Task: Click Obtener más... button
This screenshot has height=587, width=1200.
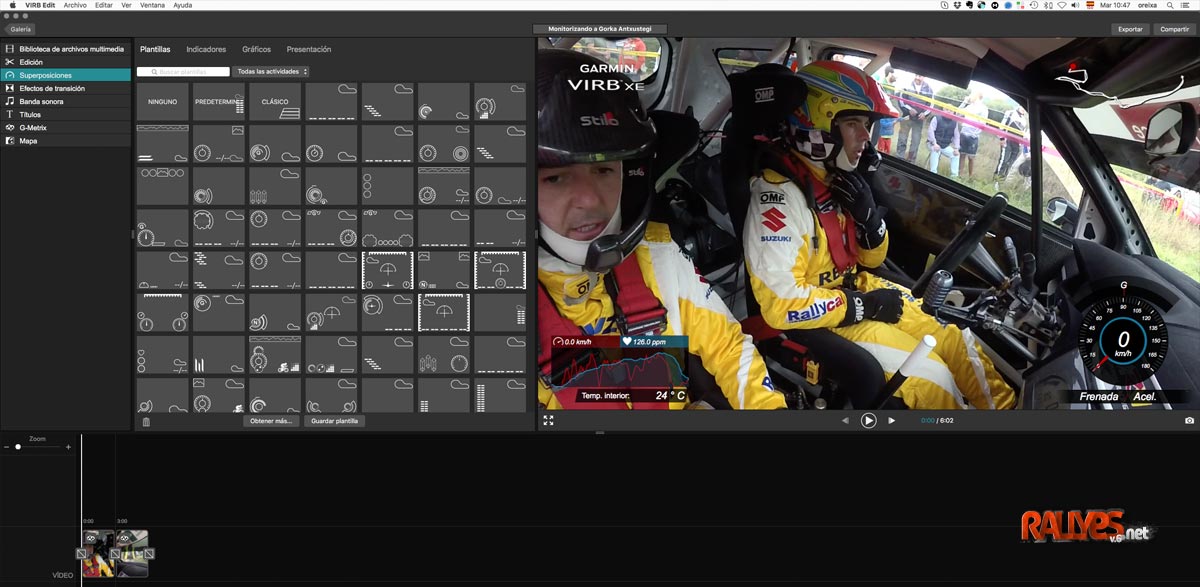Action: [x=271, y=421]
